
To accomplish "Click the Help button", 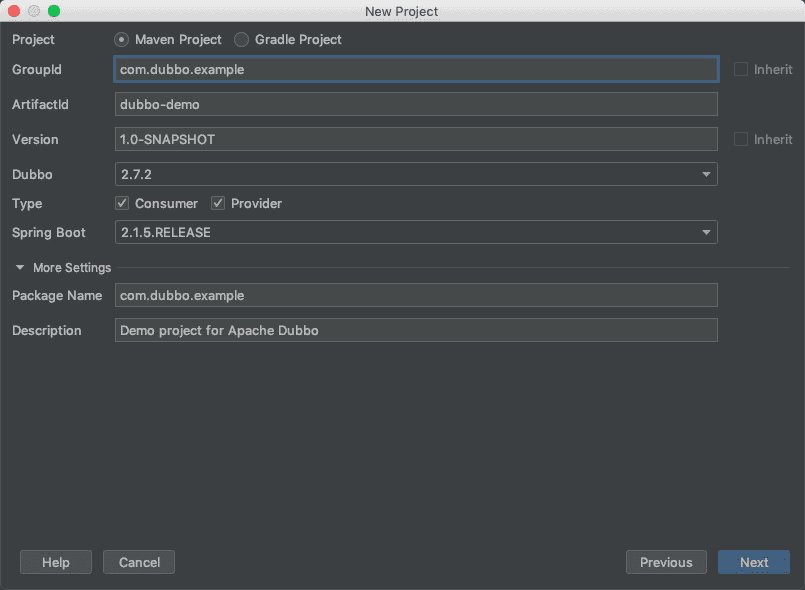I will (56, 562).
